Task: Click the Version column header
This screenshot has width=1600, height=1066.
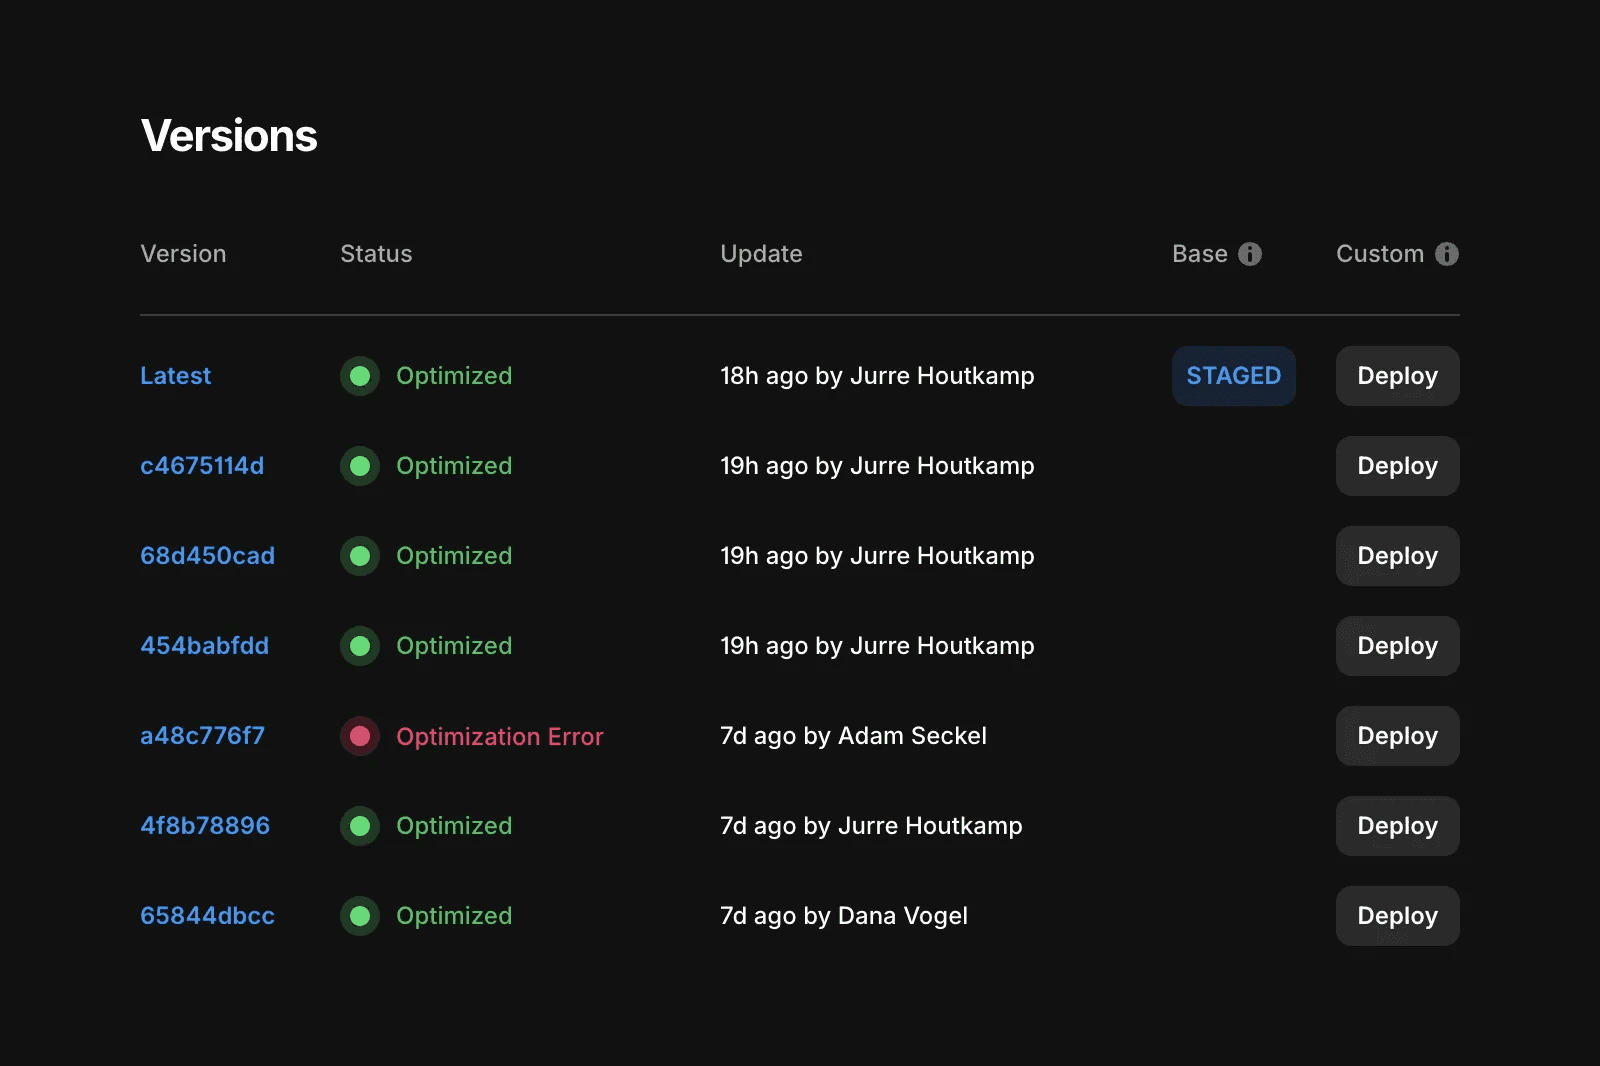Action: [183, 254]
